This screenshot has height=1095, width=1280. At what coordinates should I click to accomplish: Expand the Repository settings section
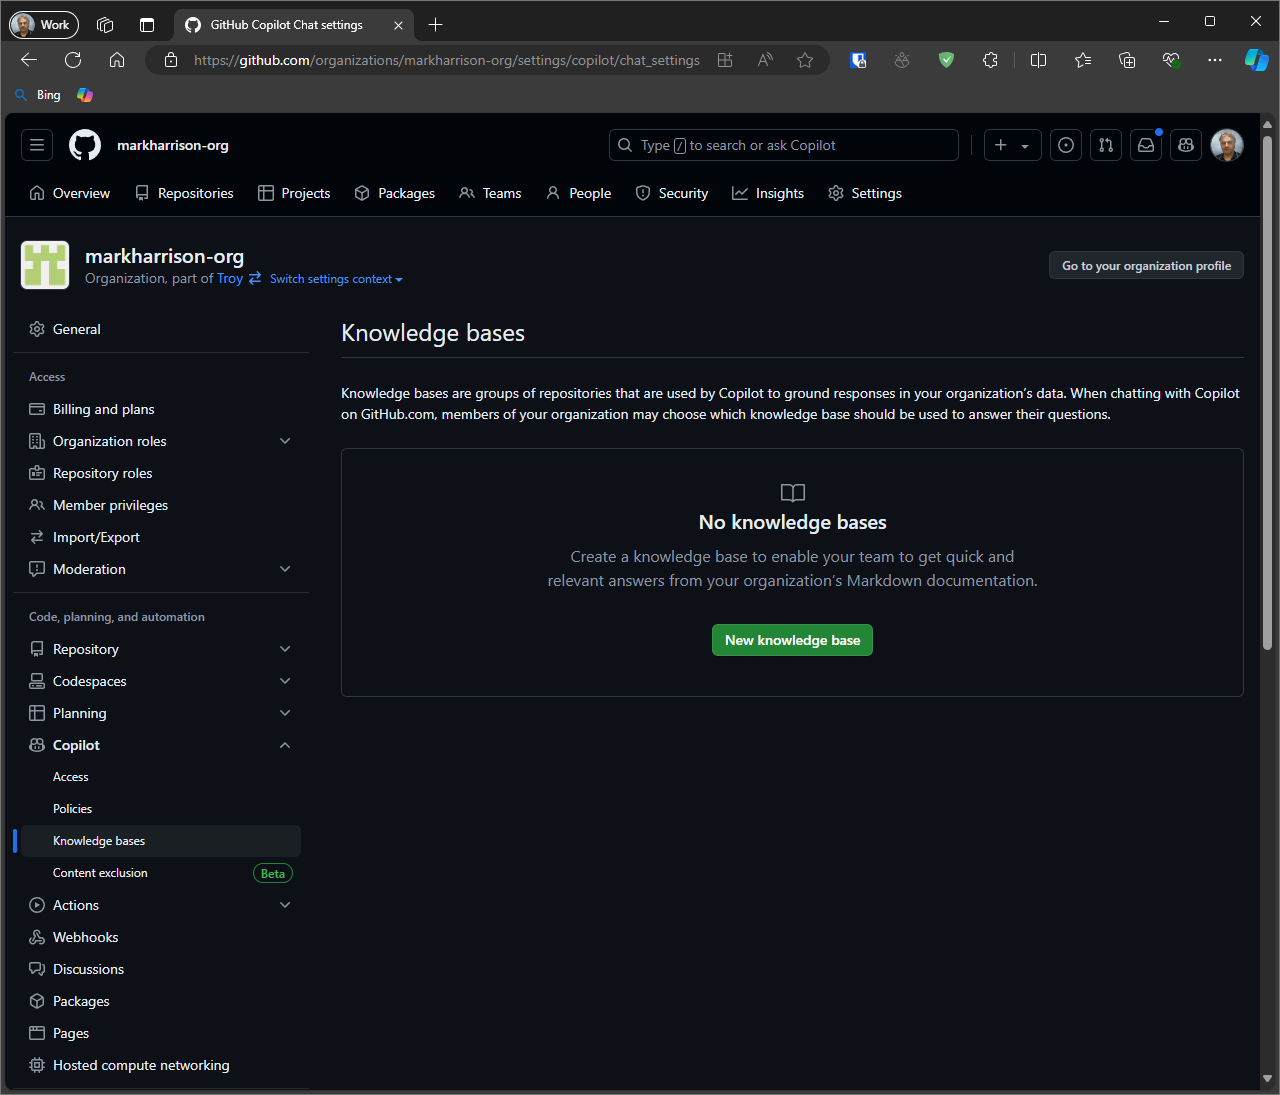(285, 649)
